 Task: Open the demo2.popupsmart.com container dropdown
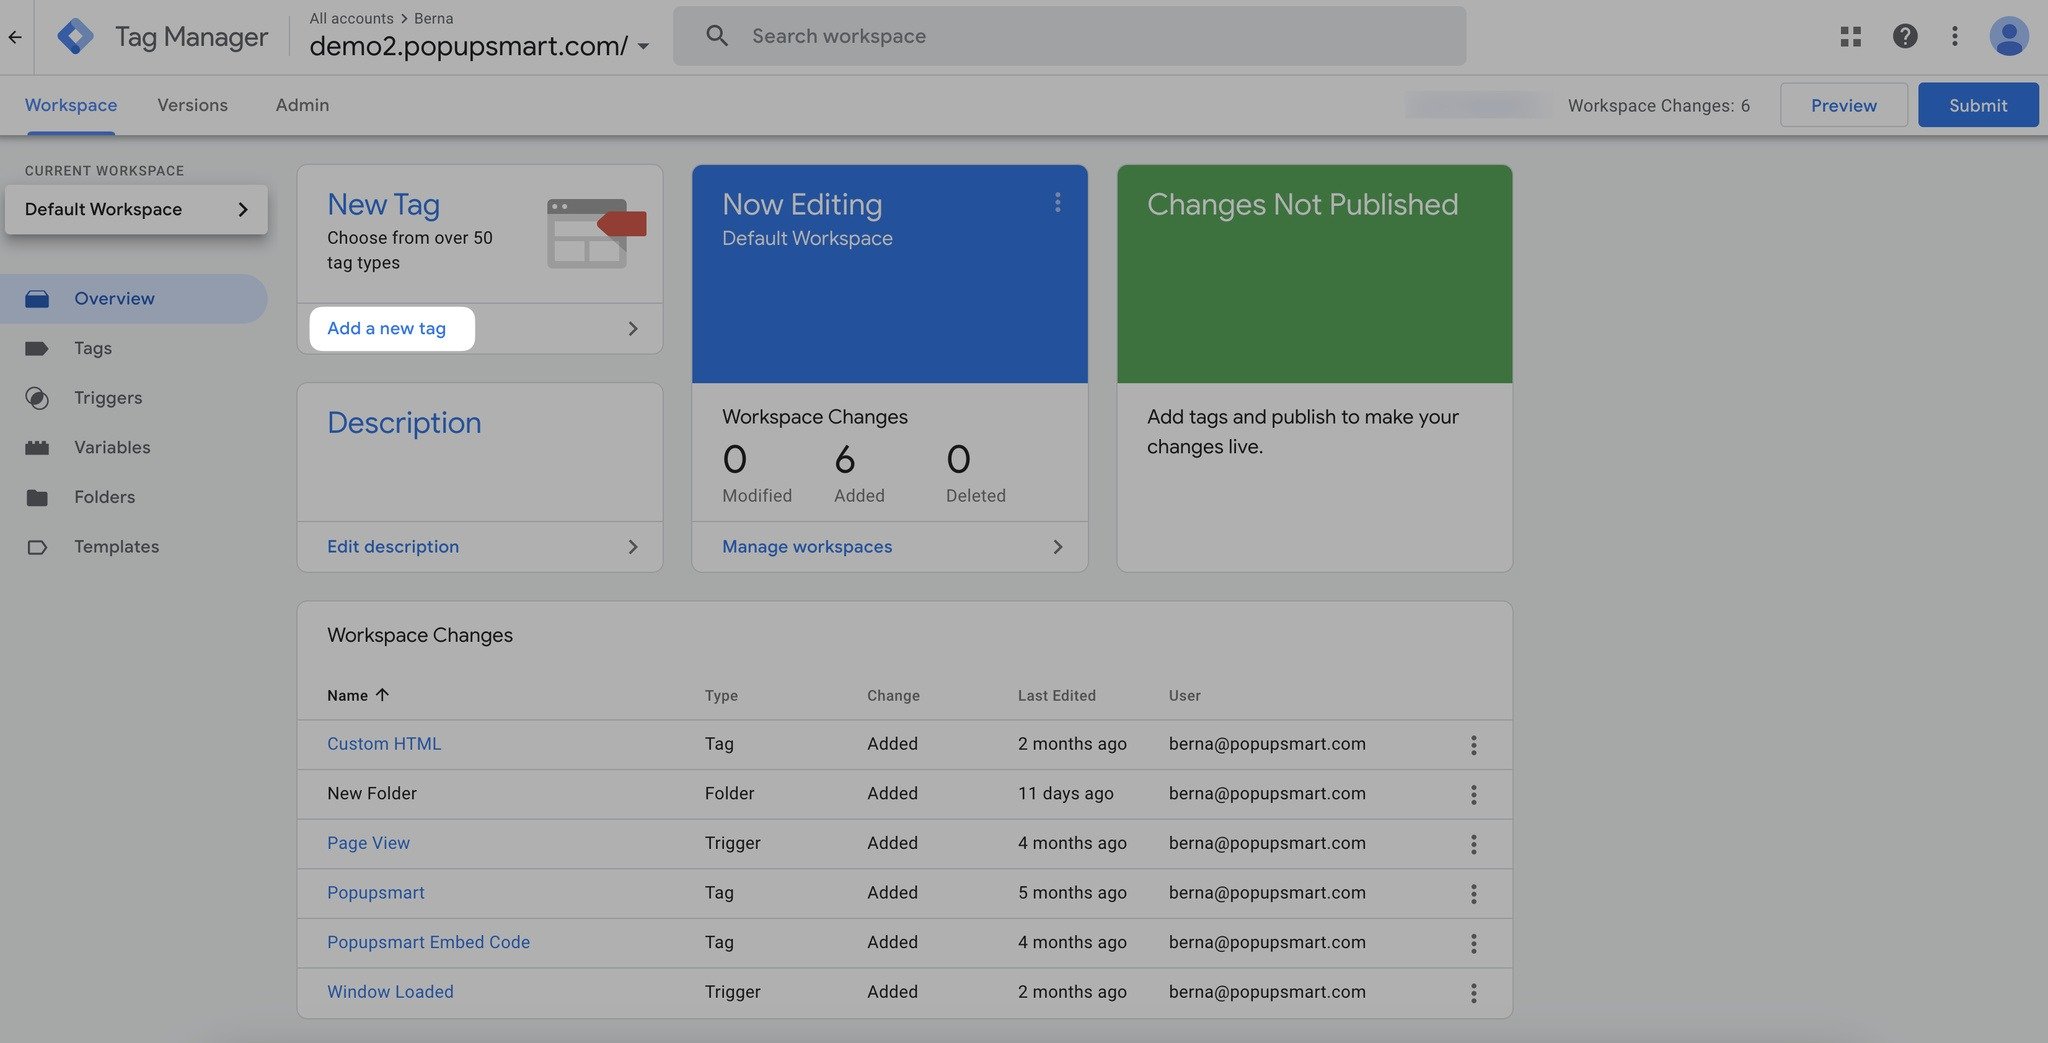643,46
